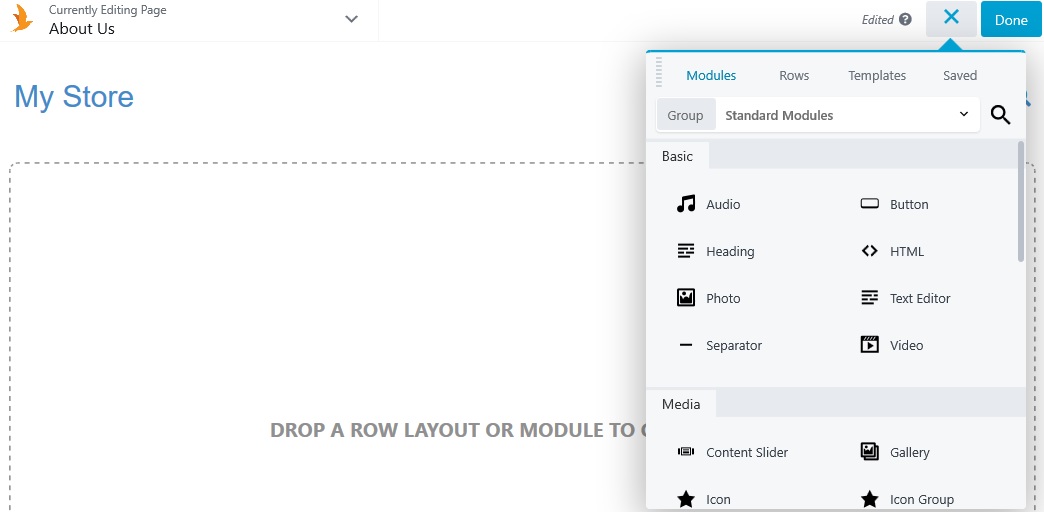Click the Separator module line icon
This screenshot has height=512, width=1044.
(686, 345)
